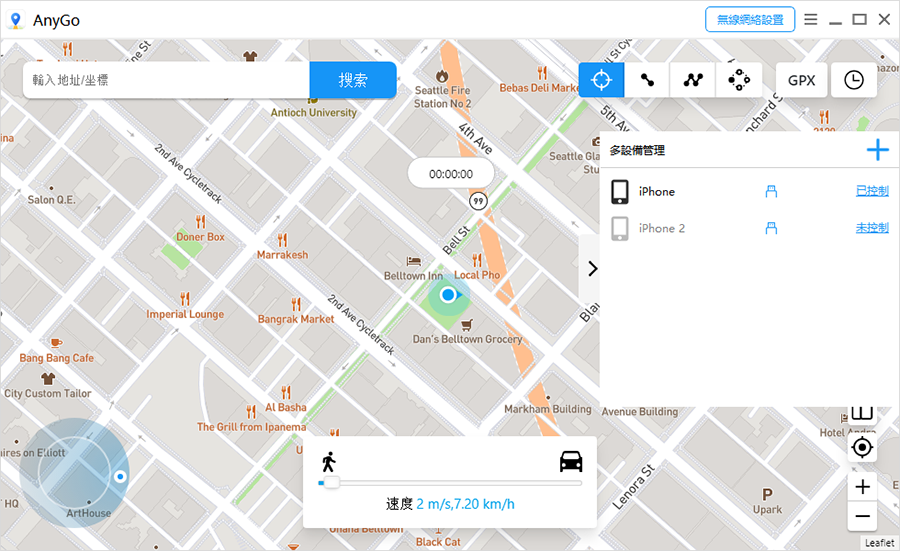
Task: Add a new device with plus icon
Action: tap(877, 151)
